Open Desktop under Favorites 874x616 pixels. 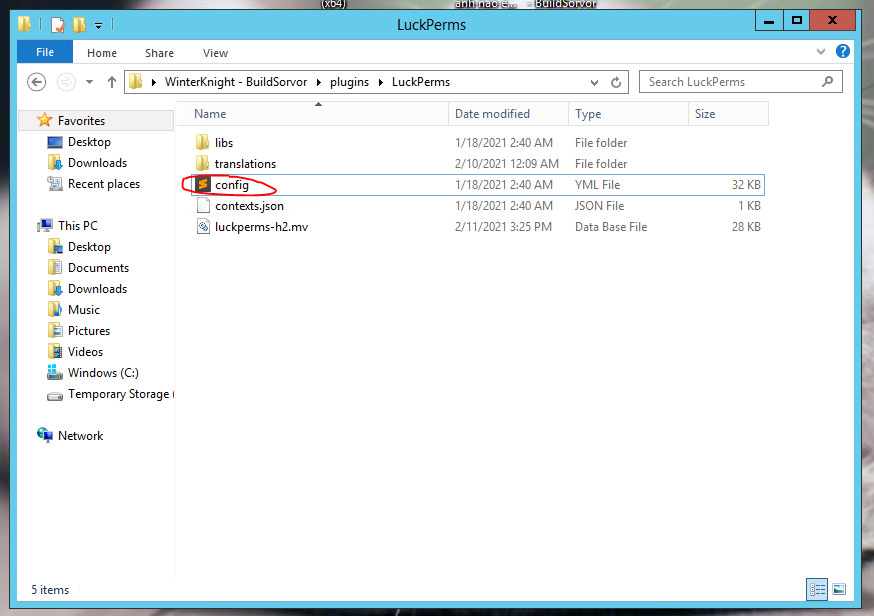point(89,142)
